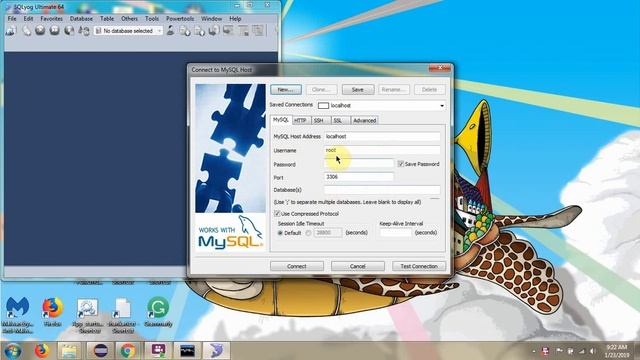Click the volume icon in system tray
The image size is (640, 360).
pos(592,351)
